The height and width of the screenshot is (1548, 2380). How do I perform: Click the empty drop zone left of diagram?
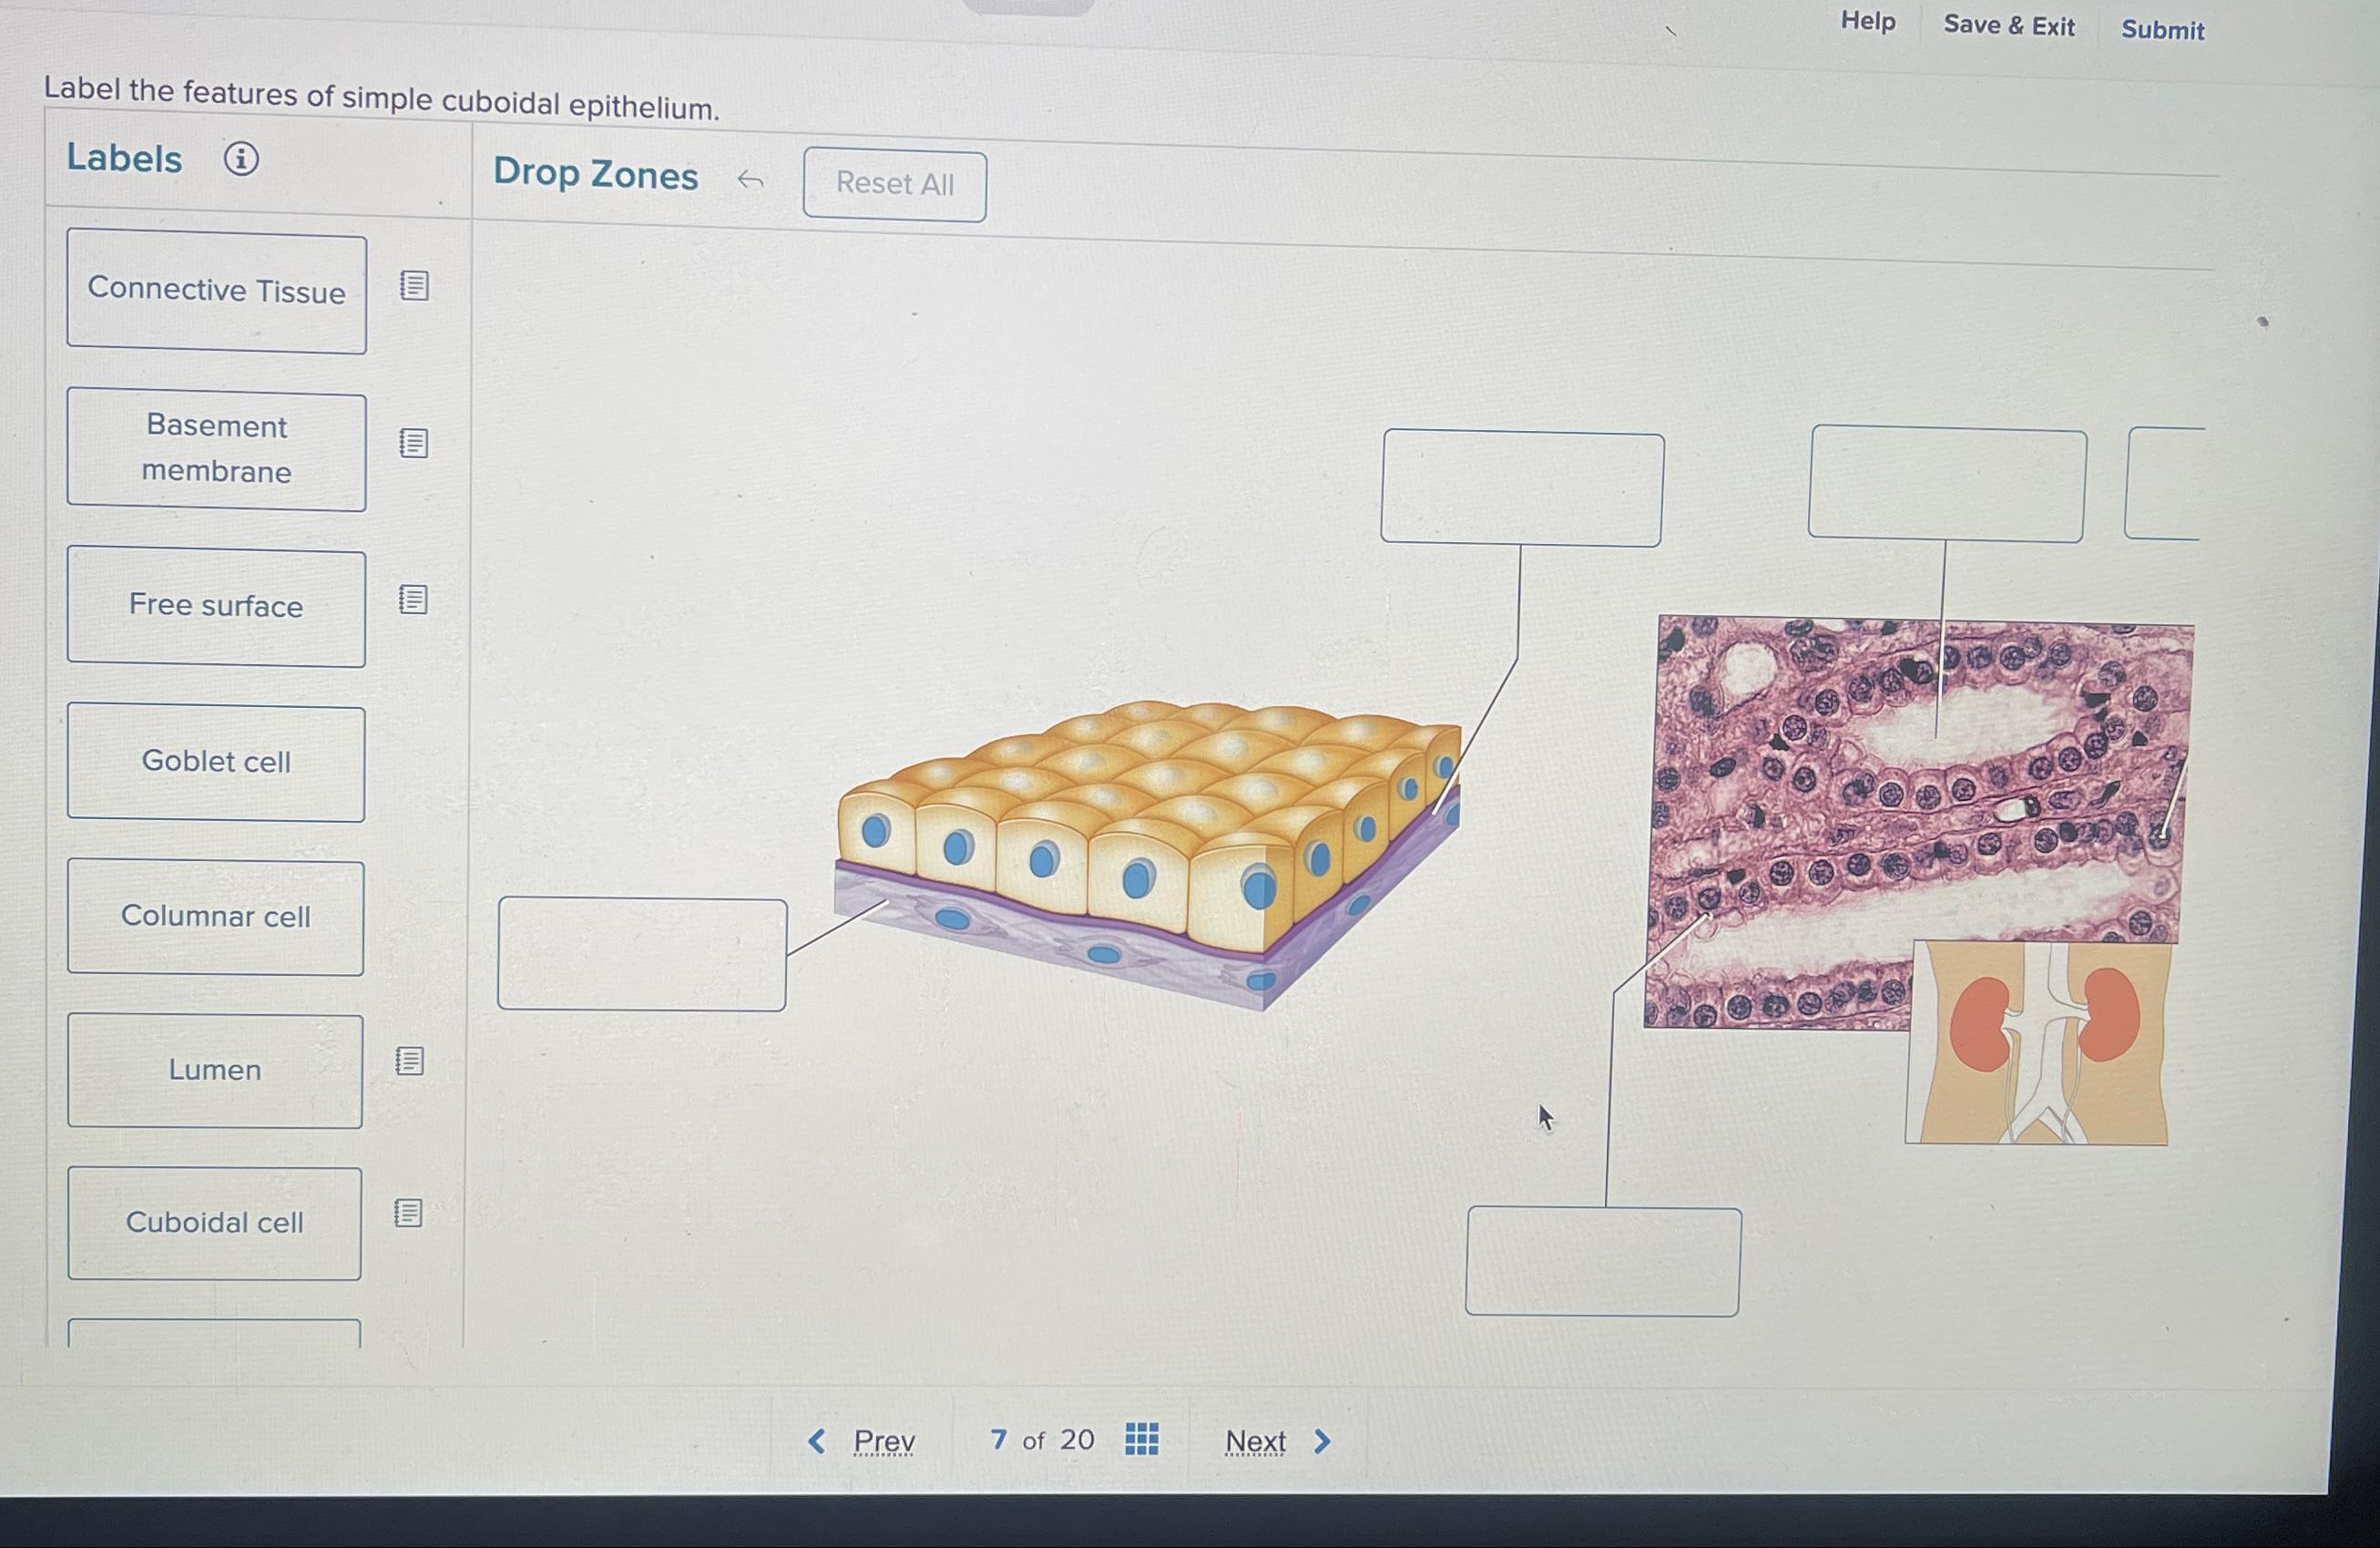point(642,954)
